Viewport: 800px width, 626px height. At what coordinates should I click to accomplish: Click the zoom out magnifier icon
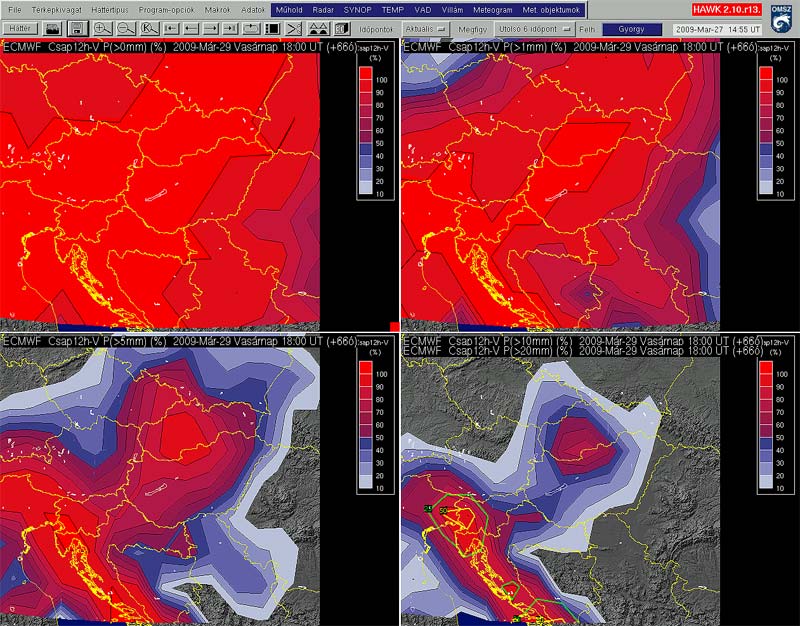pos(126,30)
